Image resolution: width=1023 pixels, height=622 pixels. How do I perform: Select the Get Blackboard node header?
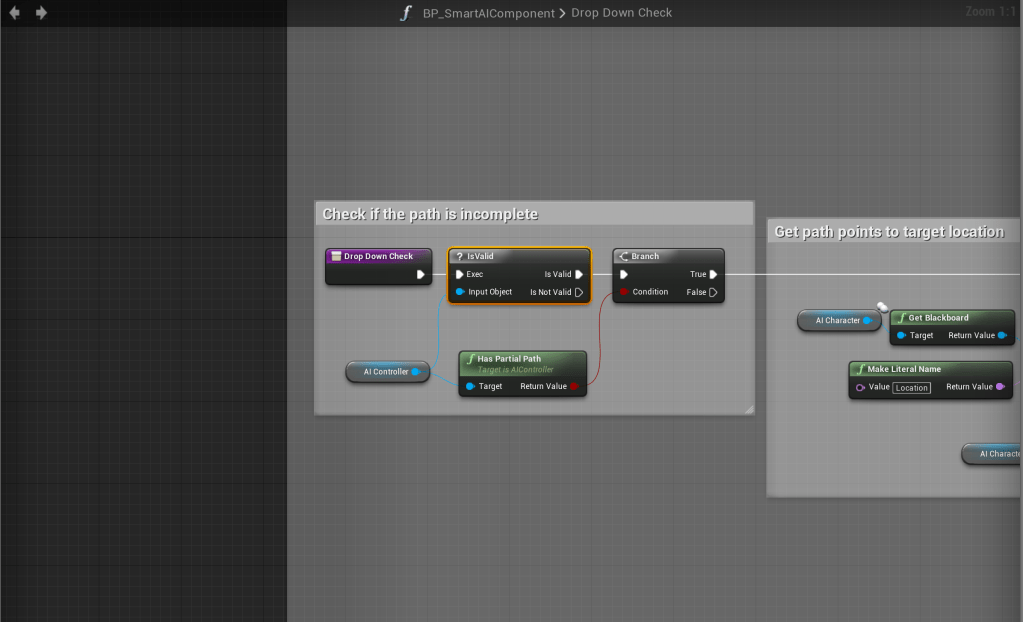click(952, 318)
